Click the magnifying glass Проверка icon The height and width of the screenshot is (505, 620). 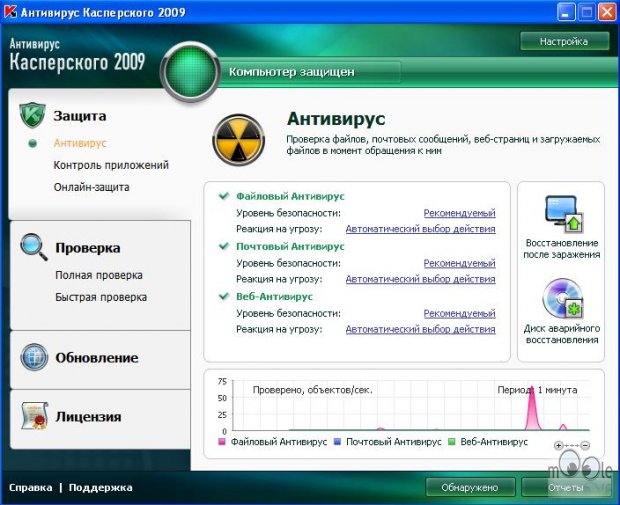coord(33,246)
